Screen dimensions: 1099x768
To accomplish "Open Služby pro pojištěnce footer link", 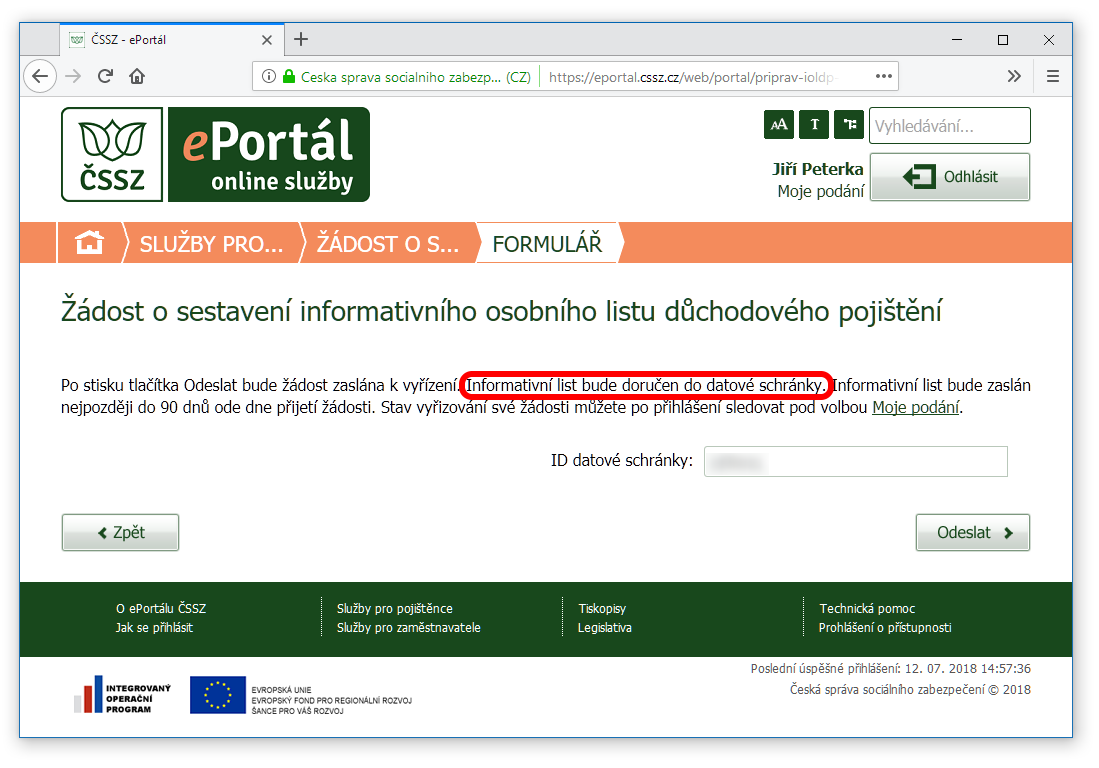I will click(x=395, y=608).
